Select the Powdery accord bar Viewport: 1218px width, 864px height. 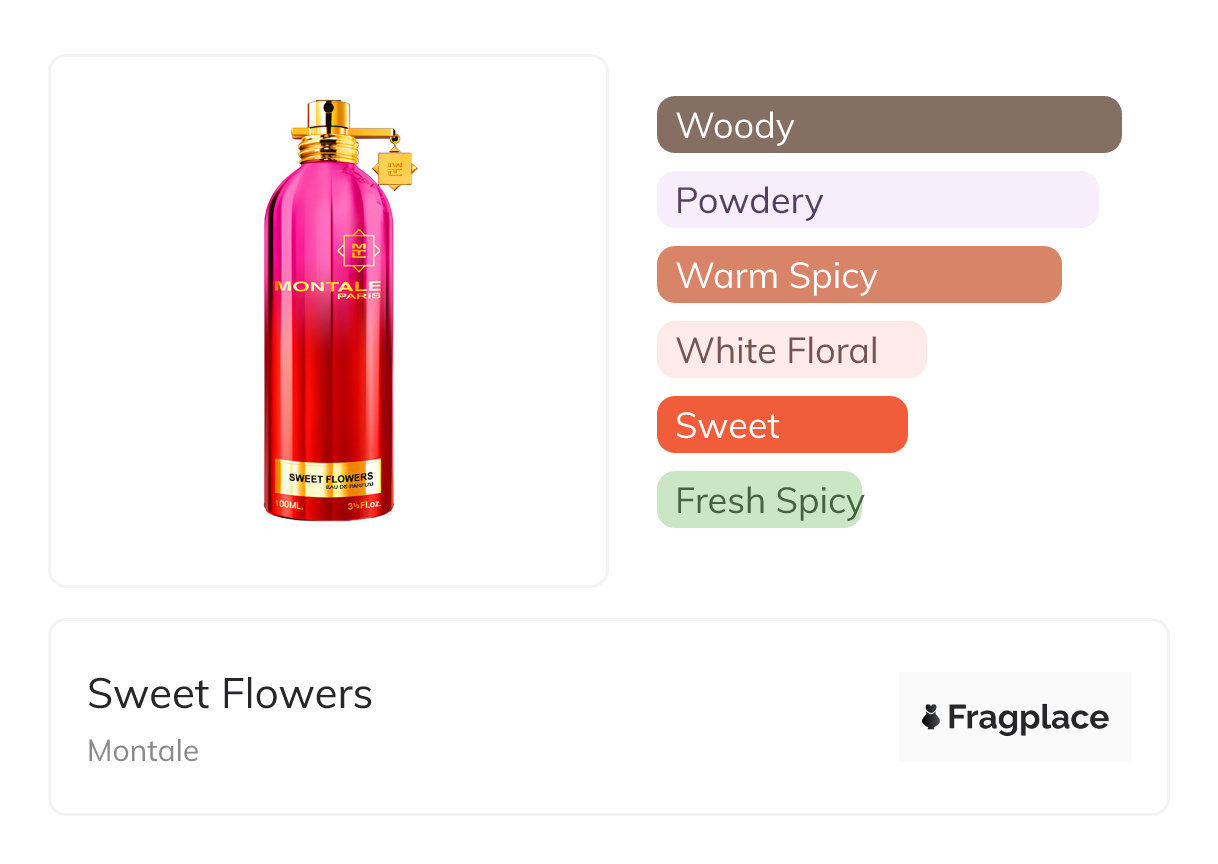click(877, 200)
